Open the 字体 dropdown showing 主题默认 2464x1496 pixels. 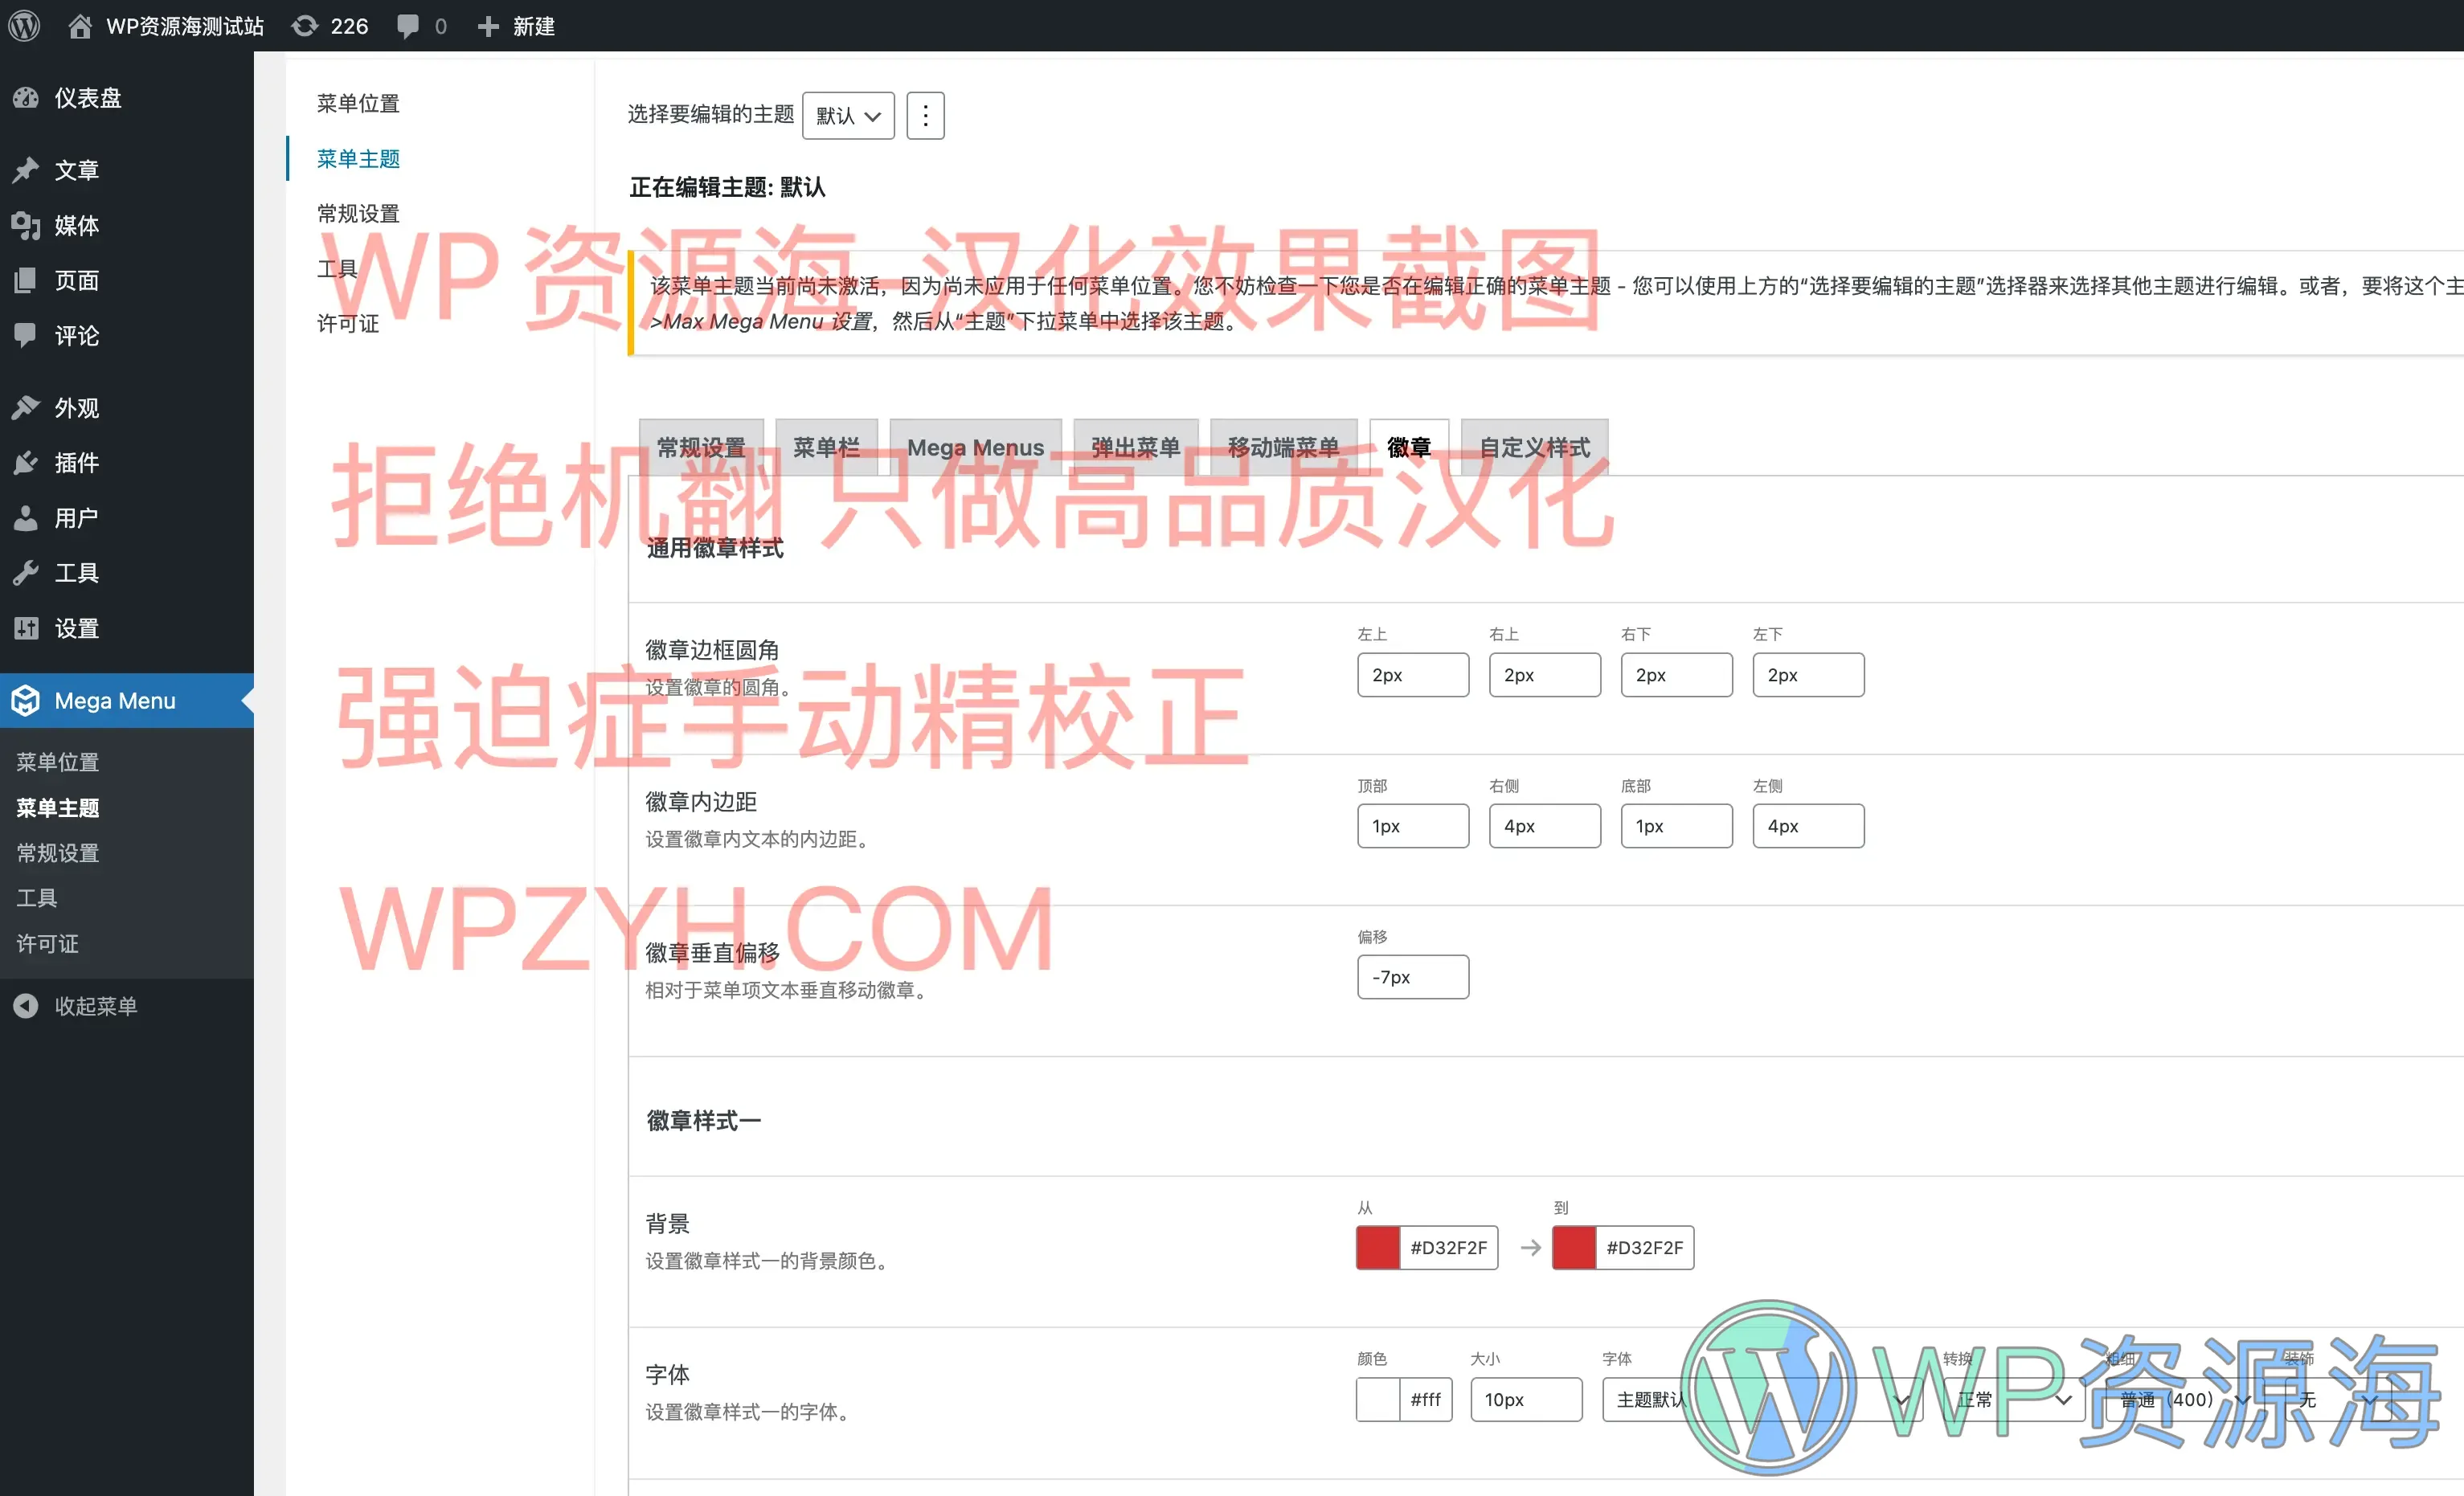point(1762,1400)
